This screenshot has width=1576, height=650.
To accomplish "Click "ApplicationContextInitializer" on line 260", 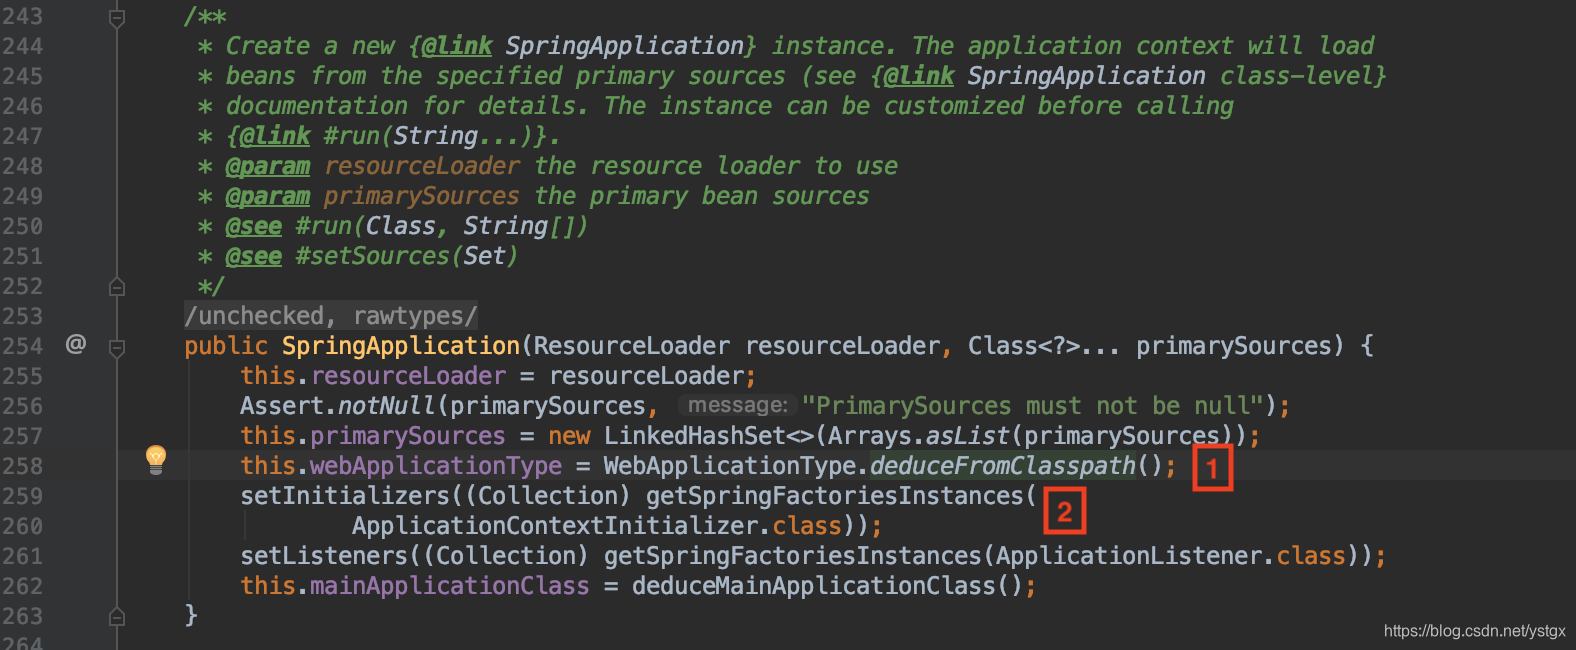I will pos(555,526).
